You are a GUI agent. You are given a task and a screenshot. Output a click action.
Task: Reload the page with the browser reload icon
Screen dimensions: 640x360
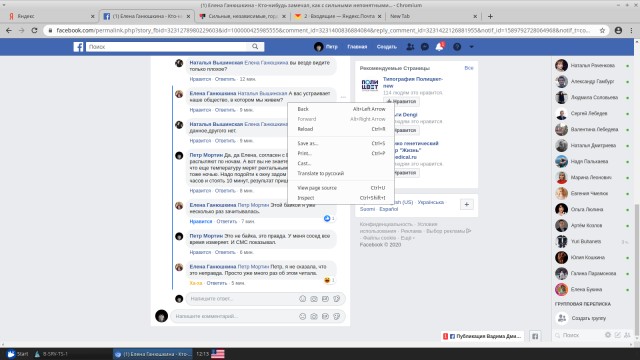pyautogui.click(x=34, y=30)
